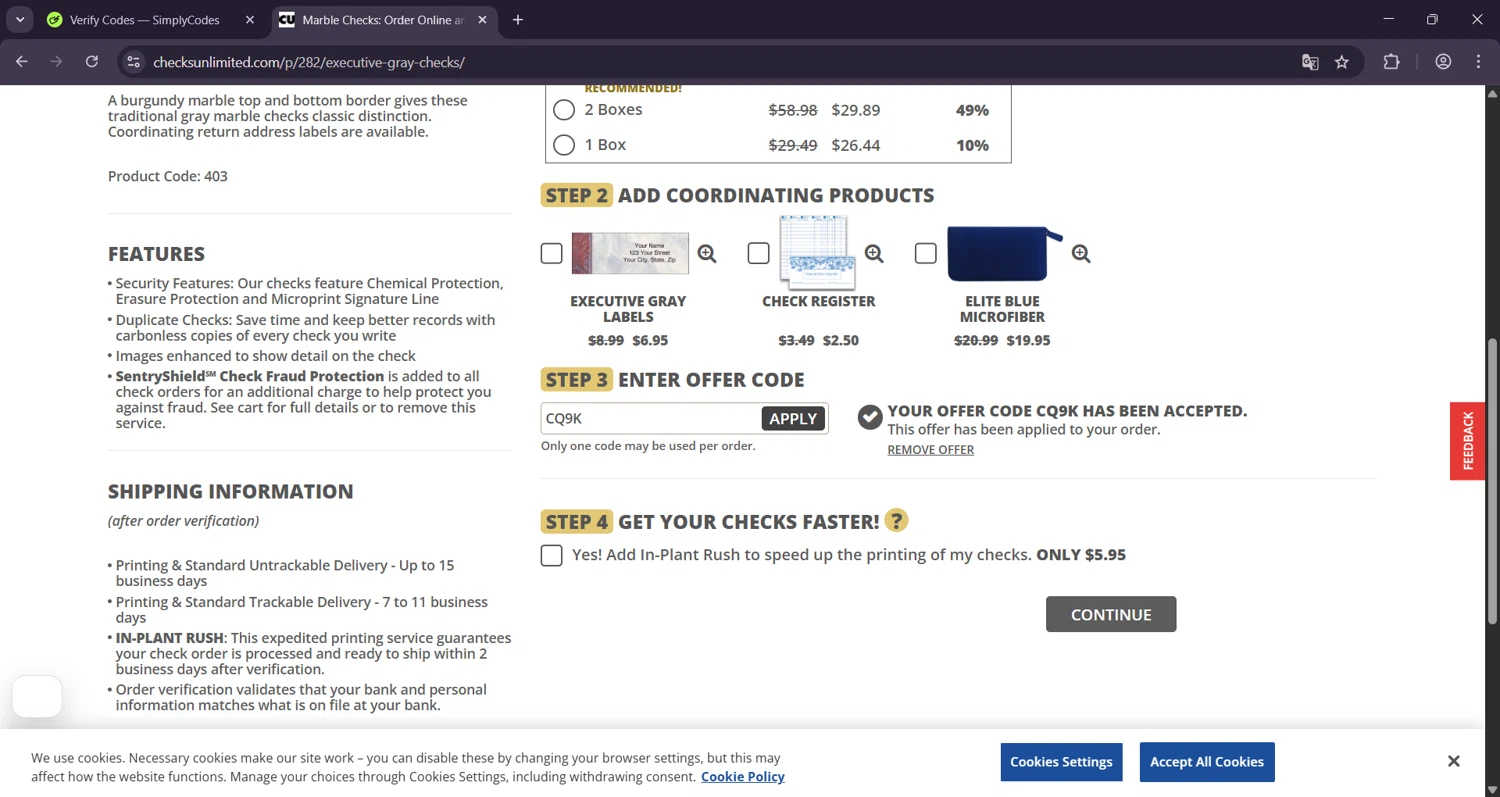The width and height of the screenshot is (1500, 797).
Task: Switch to the Verify Codes SimplyCodes tab
Action: tap(144, 20)
